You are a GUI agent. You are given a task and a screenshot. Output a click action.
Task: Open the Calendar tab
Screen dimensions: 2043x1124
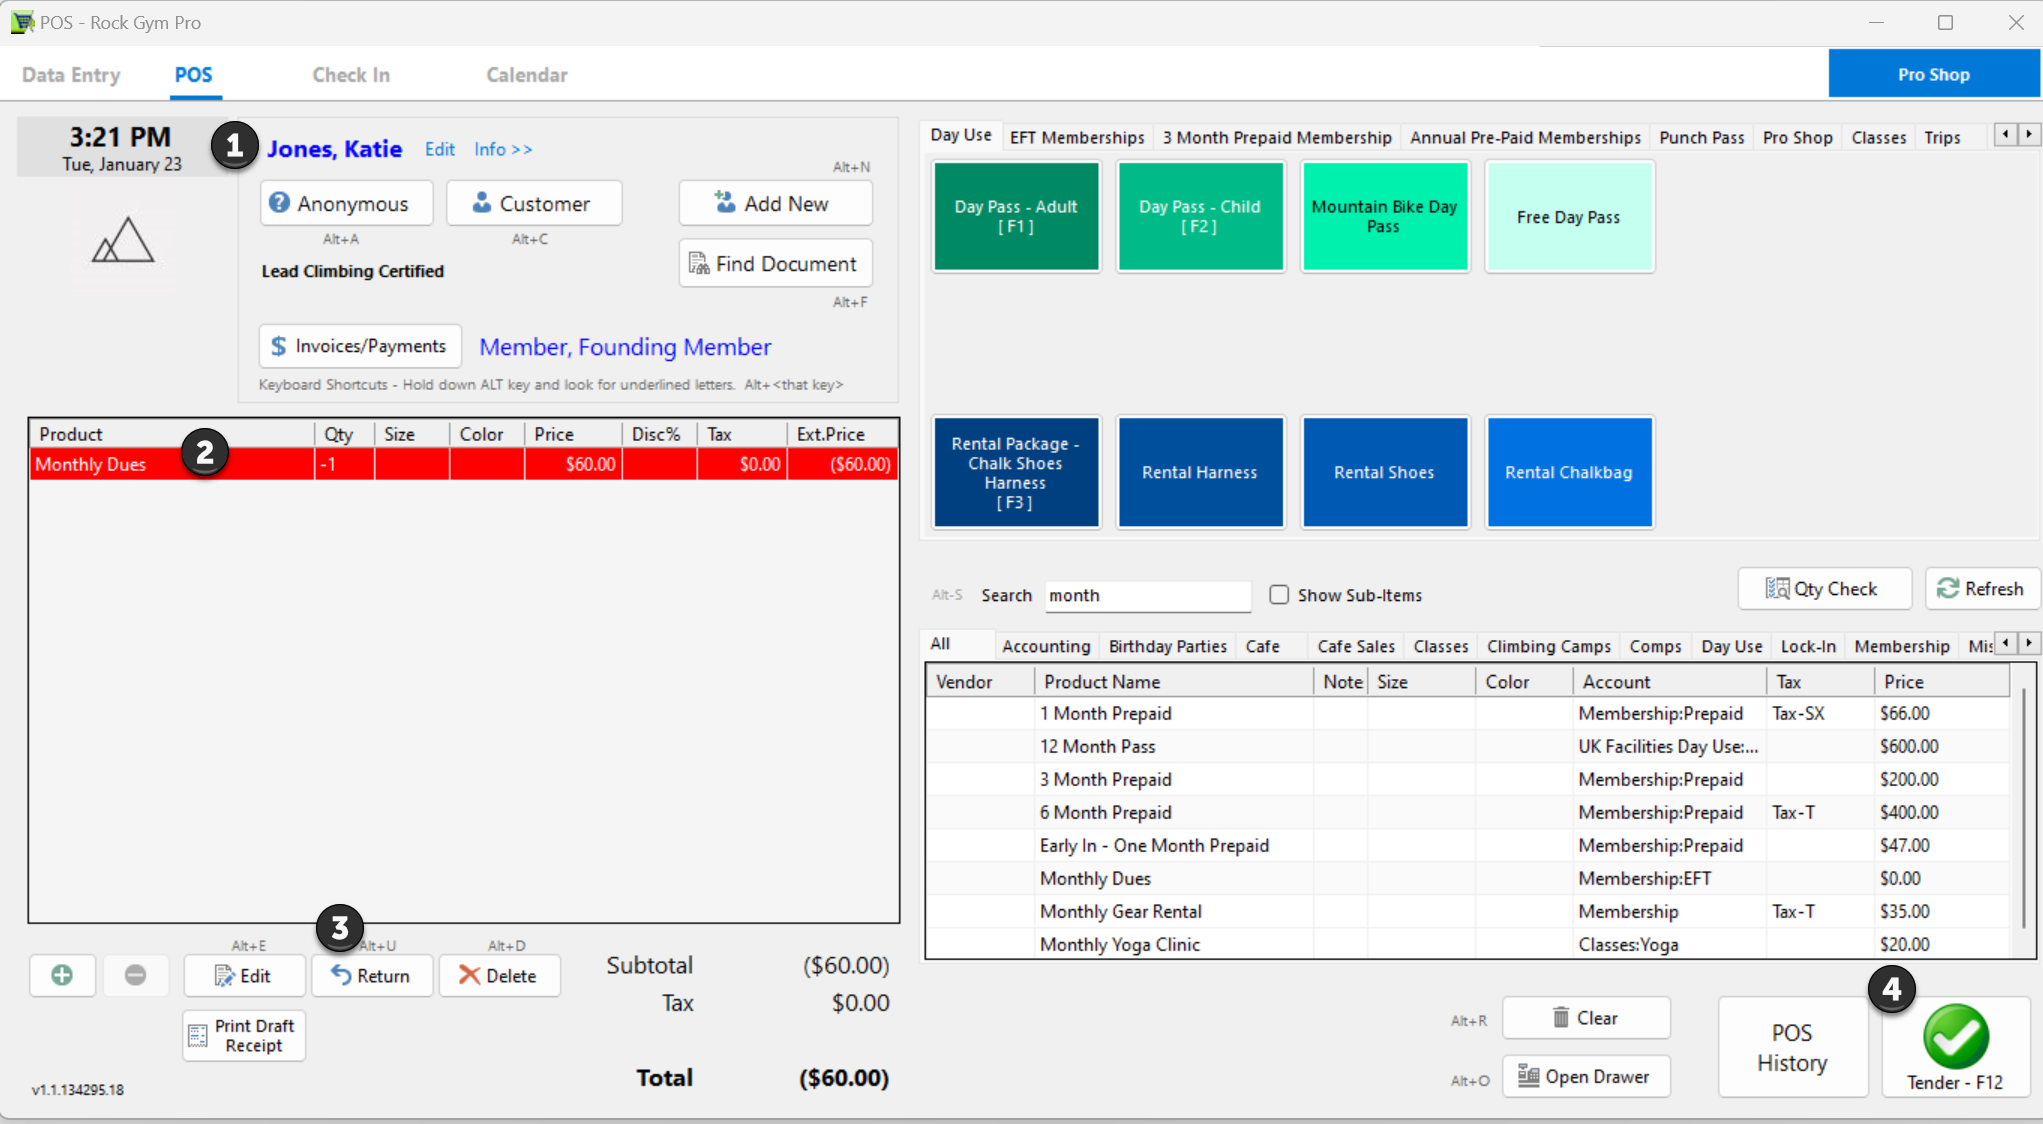click(x=527, y=75)
